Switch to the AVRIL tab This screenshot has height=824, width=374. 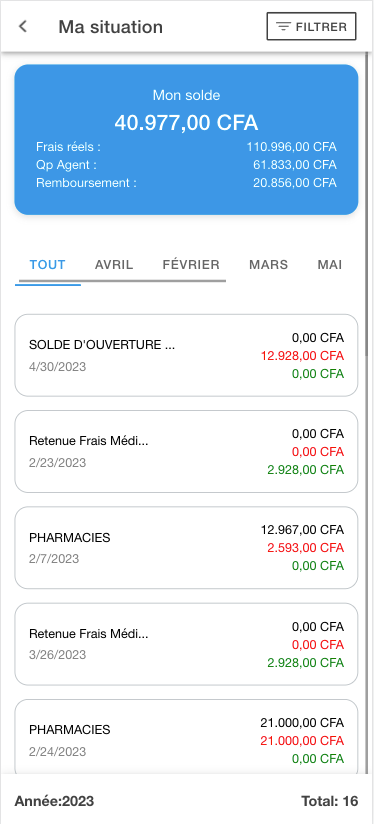(114, 264)
